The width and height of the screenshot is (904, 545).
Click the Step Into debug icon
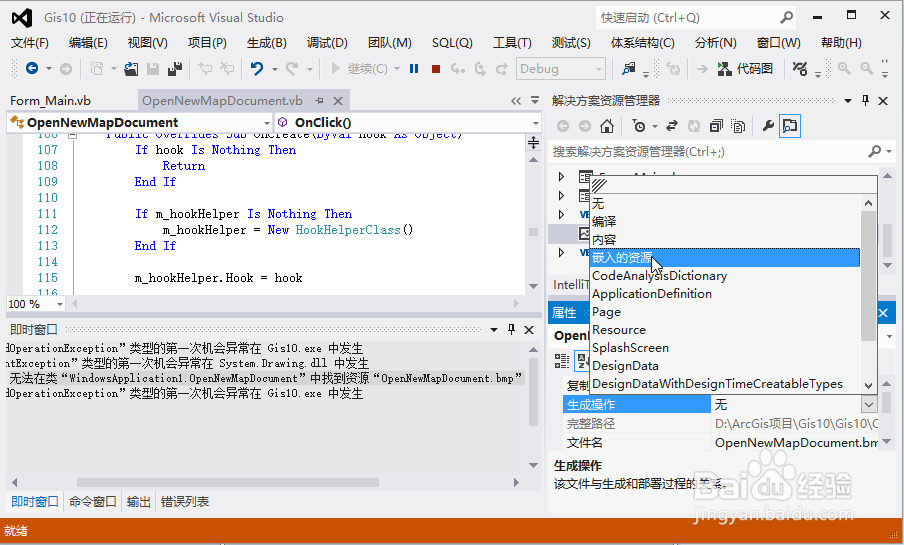click(x=458, y=69)
